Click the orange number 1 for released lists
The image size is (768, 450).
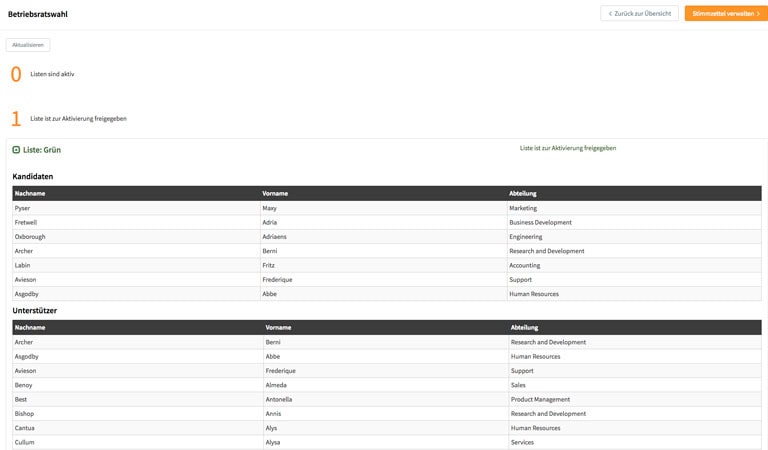tap(16, 118)
